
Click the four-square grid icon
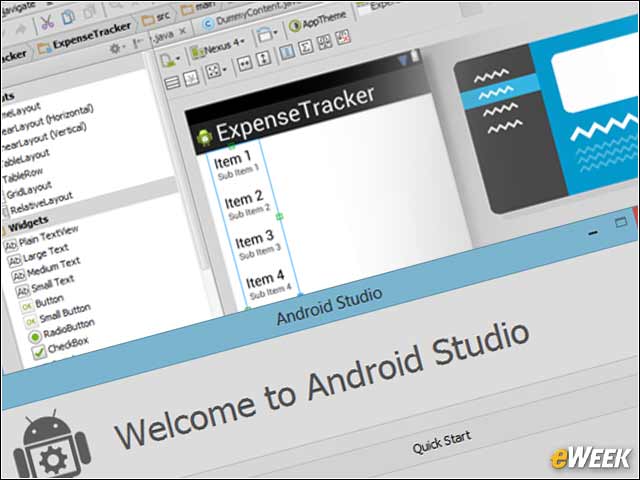[324, 42]
